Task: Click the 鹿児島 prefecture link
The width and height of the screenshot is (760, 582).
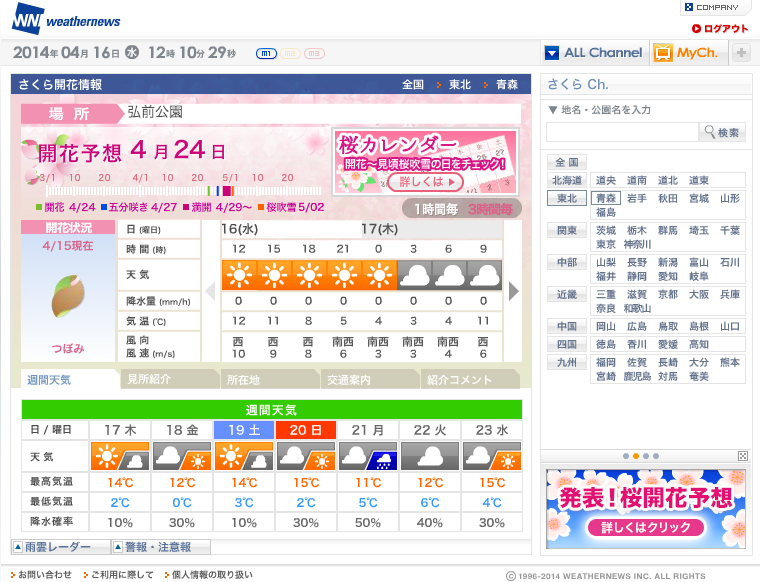Action: tap(637, 376)
